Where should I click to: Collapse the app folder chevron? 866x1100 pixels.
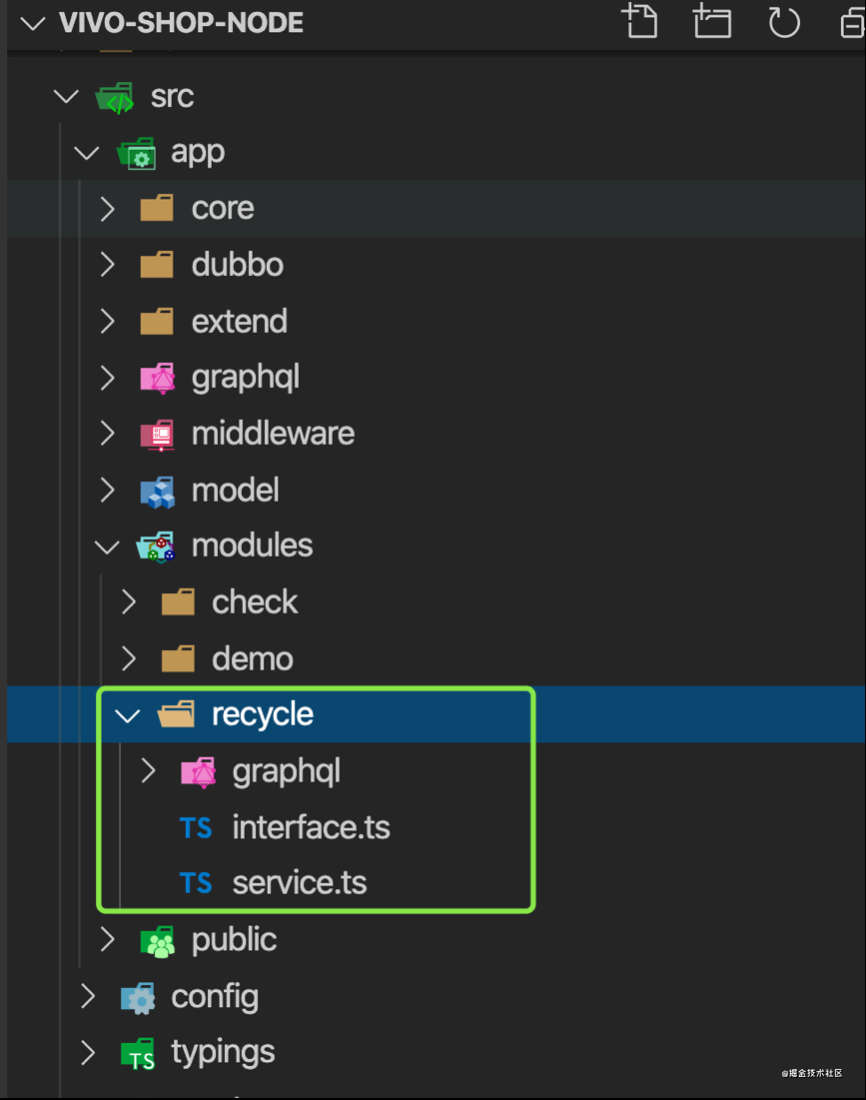(x=86, y=152)
